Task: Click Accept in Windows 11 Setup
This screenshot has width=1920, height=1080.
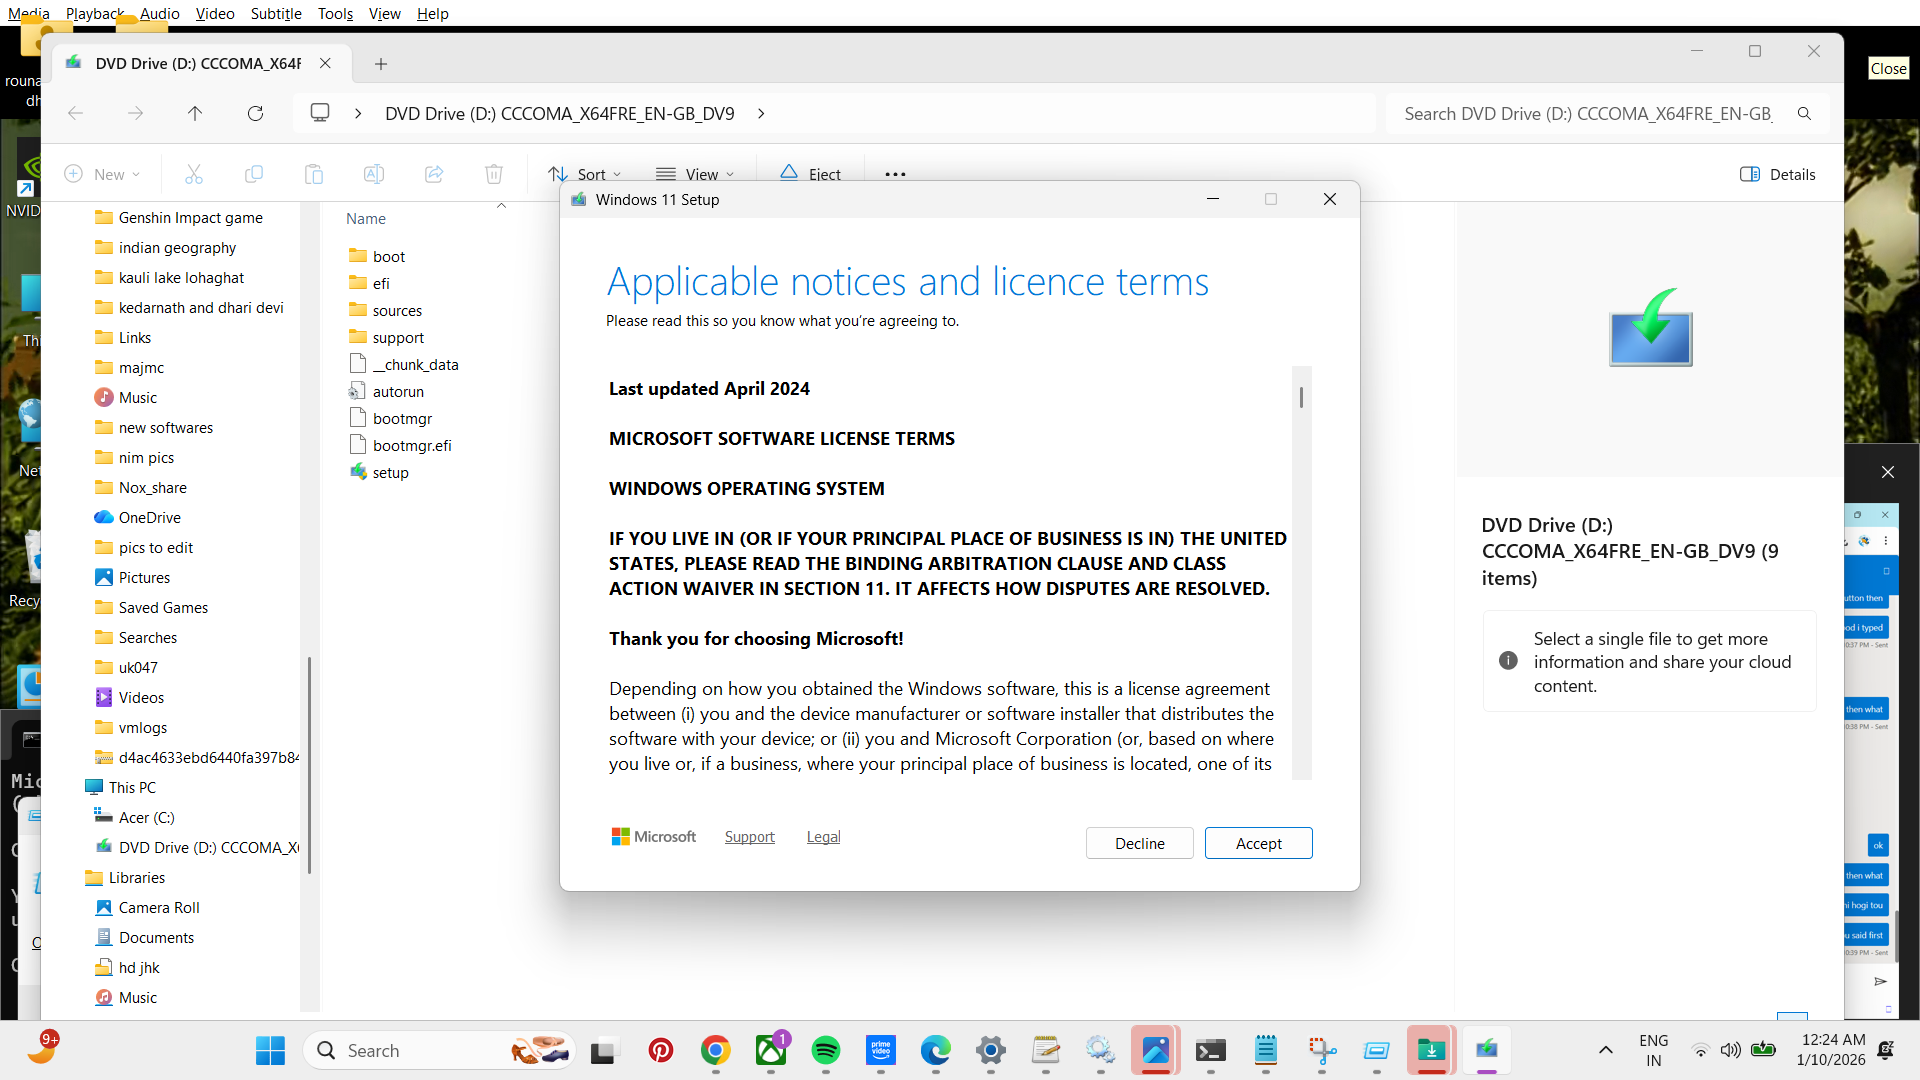Action: tap(1258, 843)
